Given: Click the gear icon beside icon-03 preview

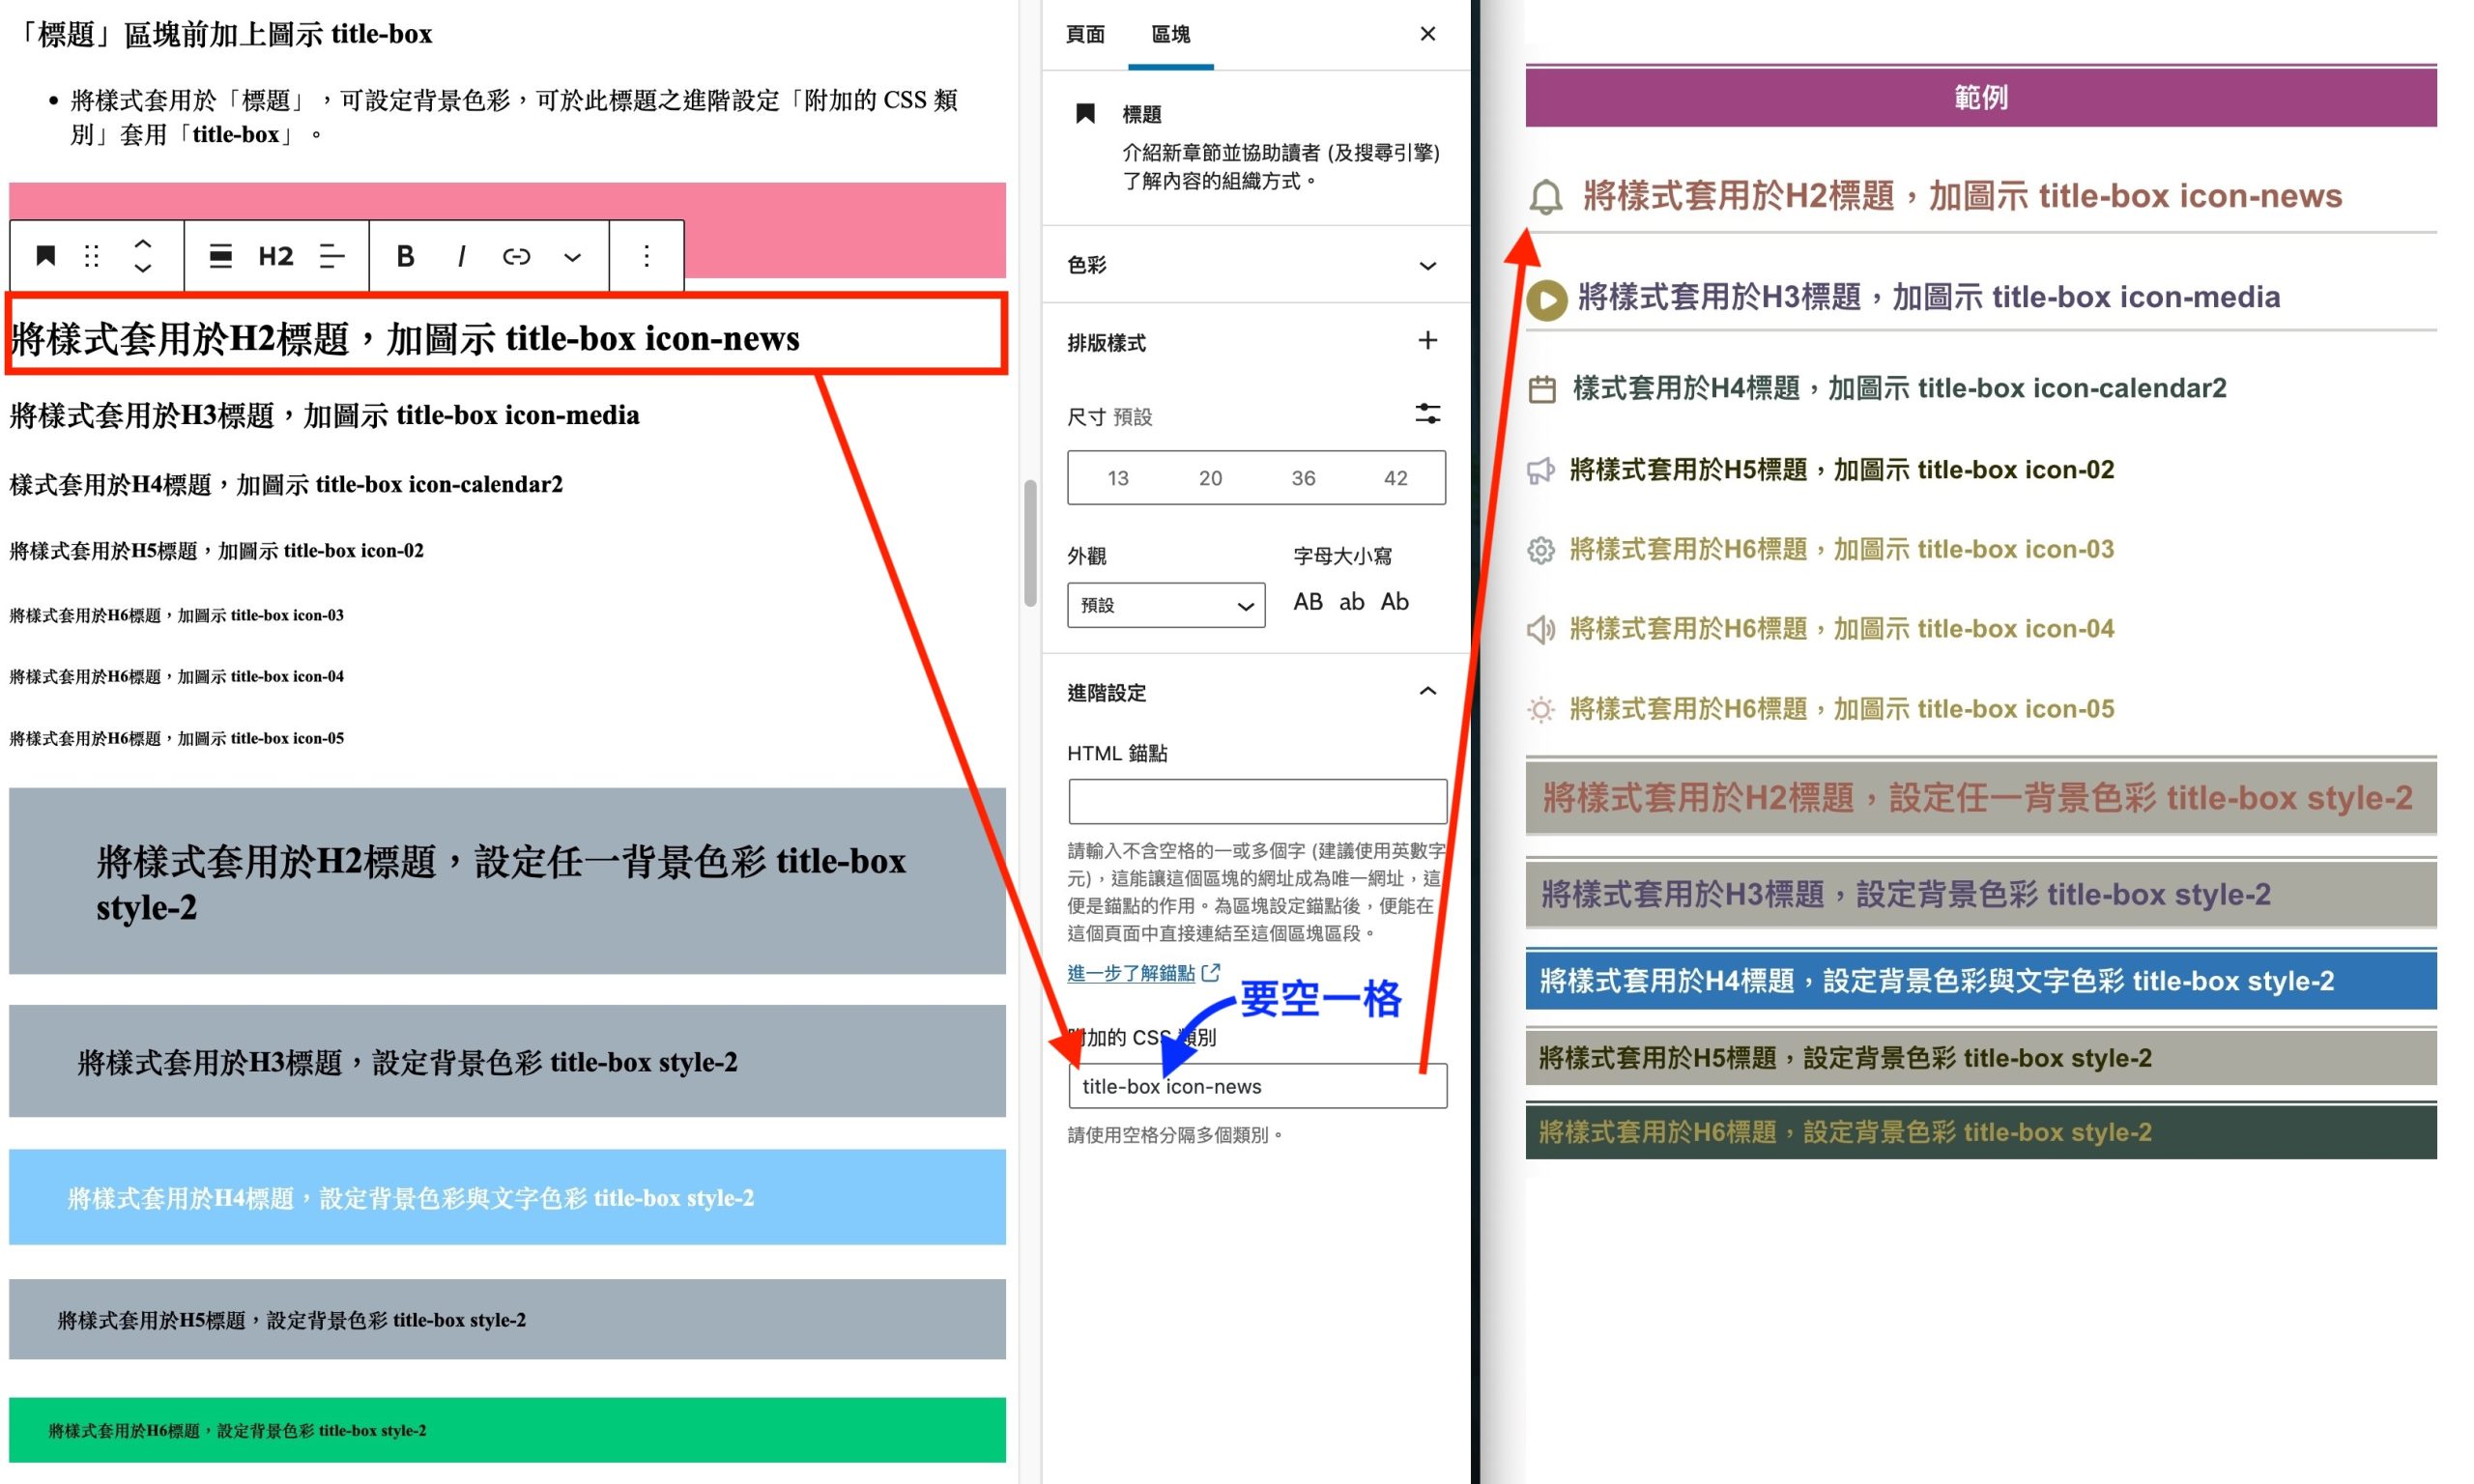Looking at the screenshot, I should tap(1541, 550).
